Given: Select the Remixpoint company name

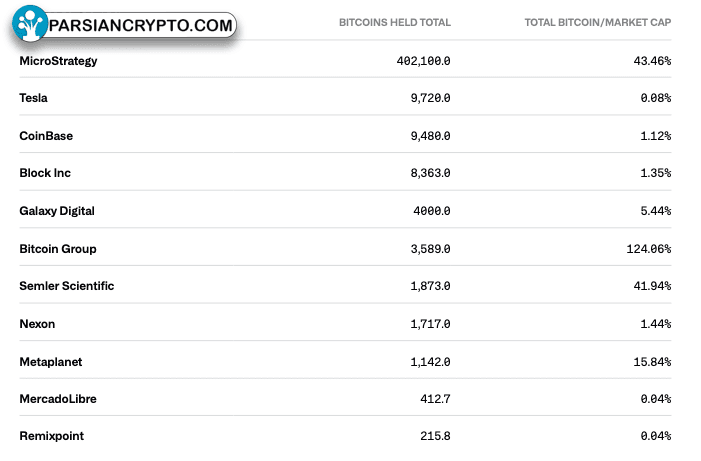Looking at the screenshot, I should pyautogui.click(x=51, y=436).
